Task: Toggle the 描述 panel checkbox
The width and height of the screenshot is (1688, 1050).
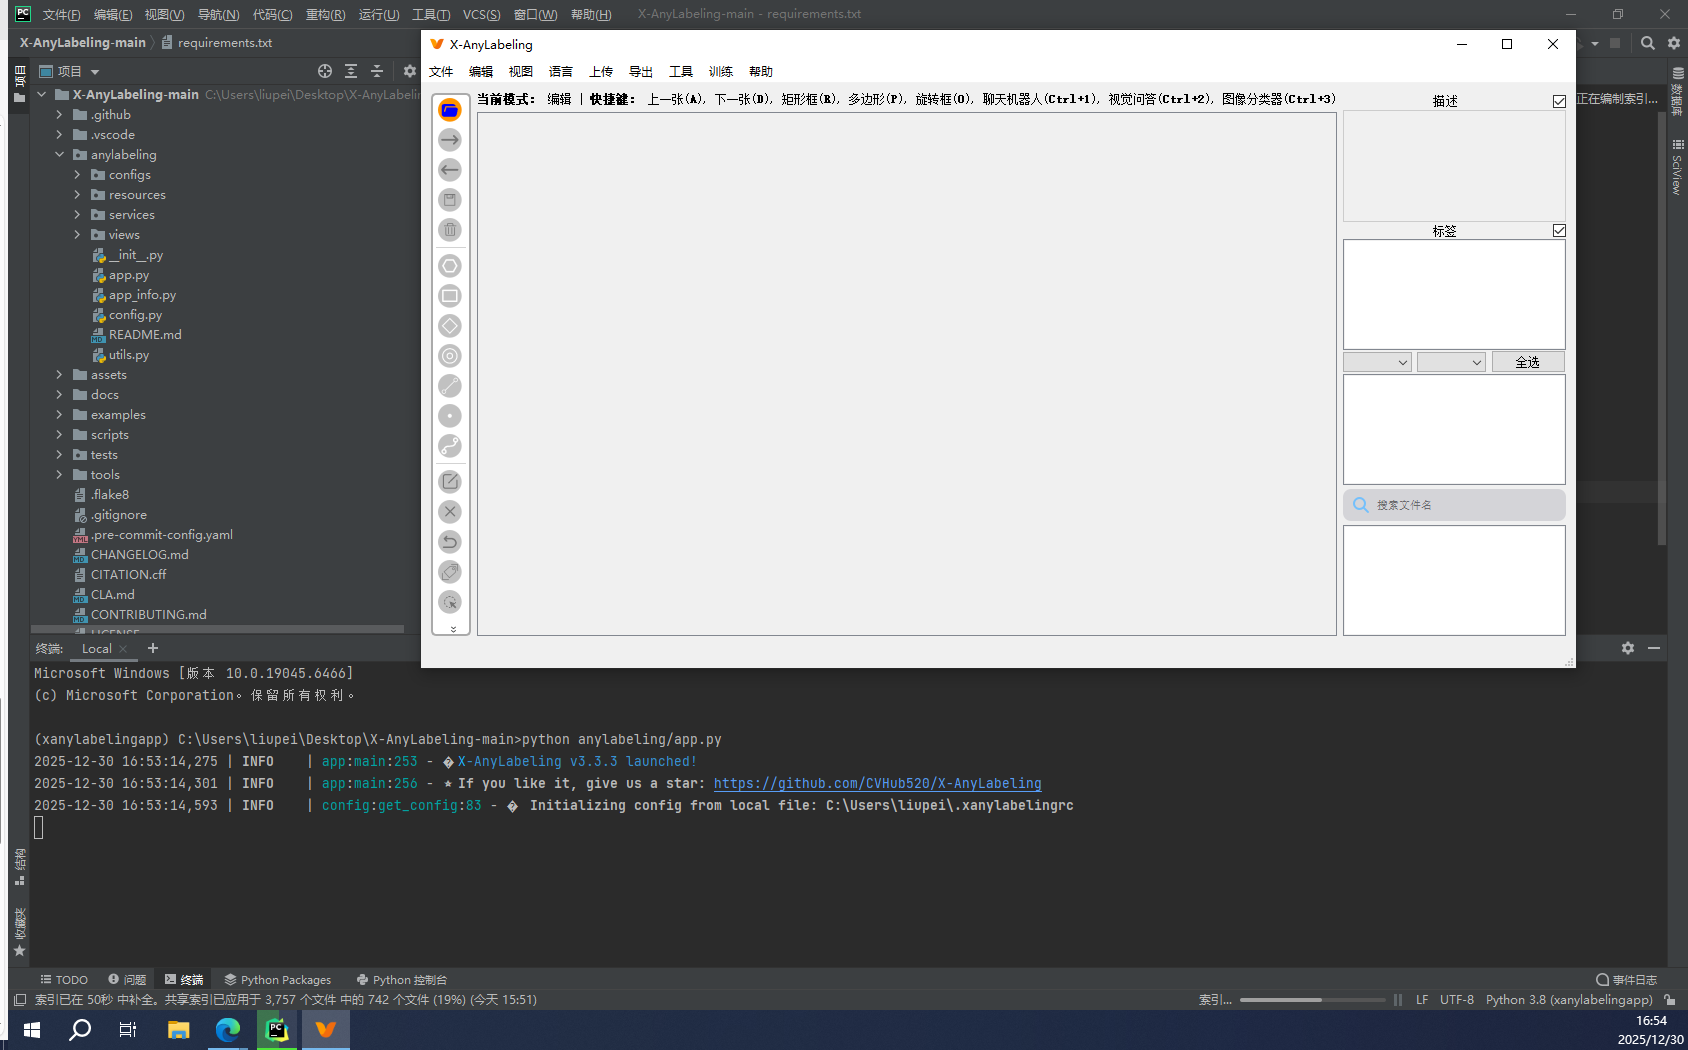Action: click(1559, 101)
